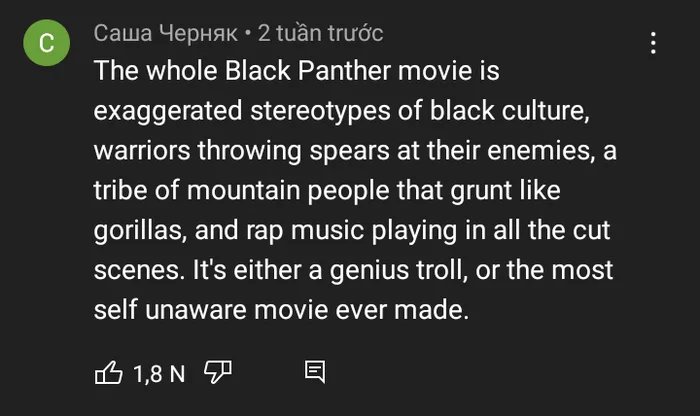Click the "2 tuần trước" timestamp
This screenshot has width=700, height=416.
pos(320,33)
